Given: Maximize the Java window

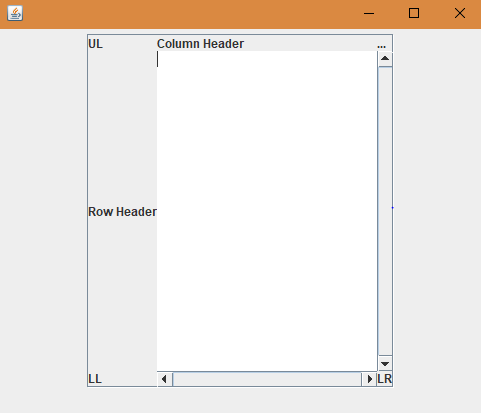Looking at the screenshot, I should click(x=414, y=13).
